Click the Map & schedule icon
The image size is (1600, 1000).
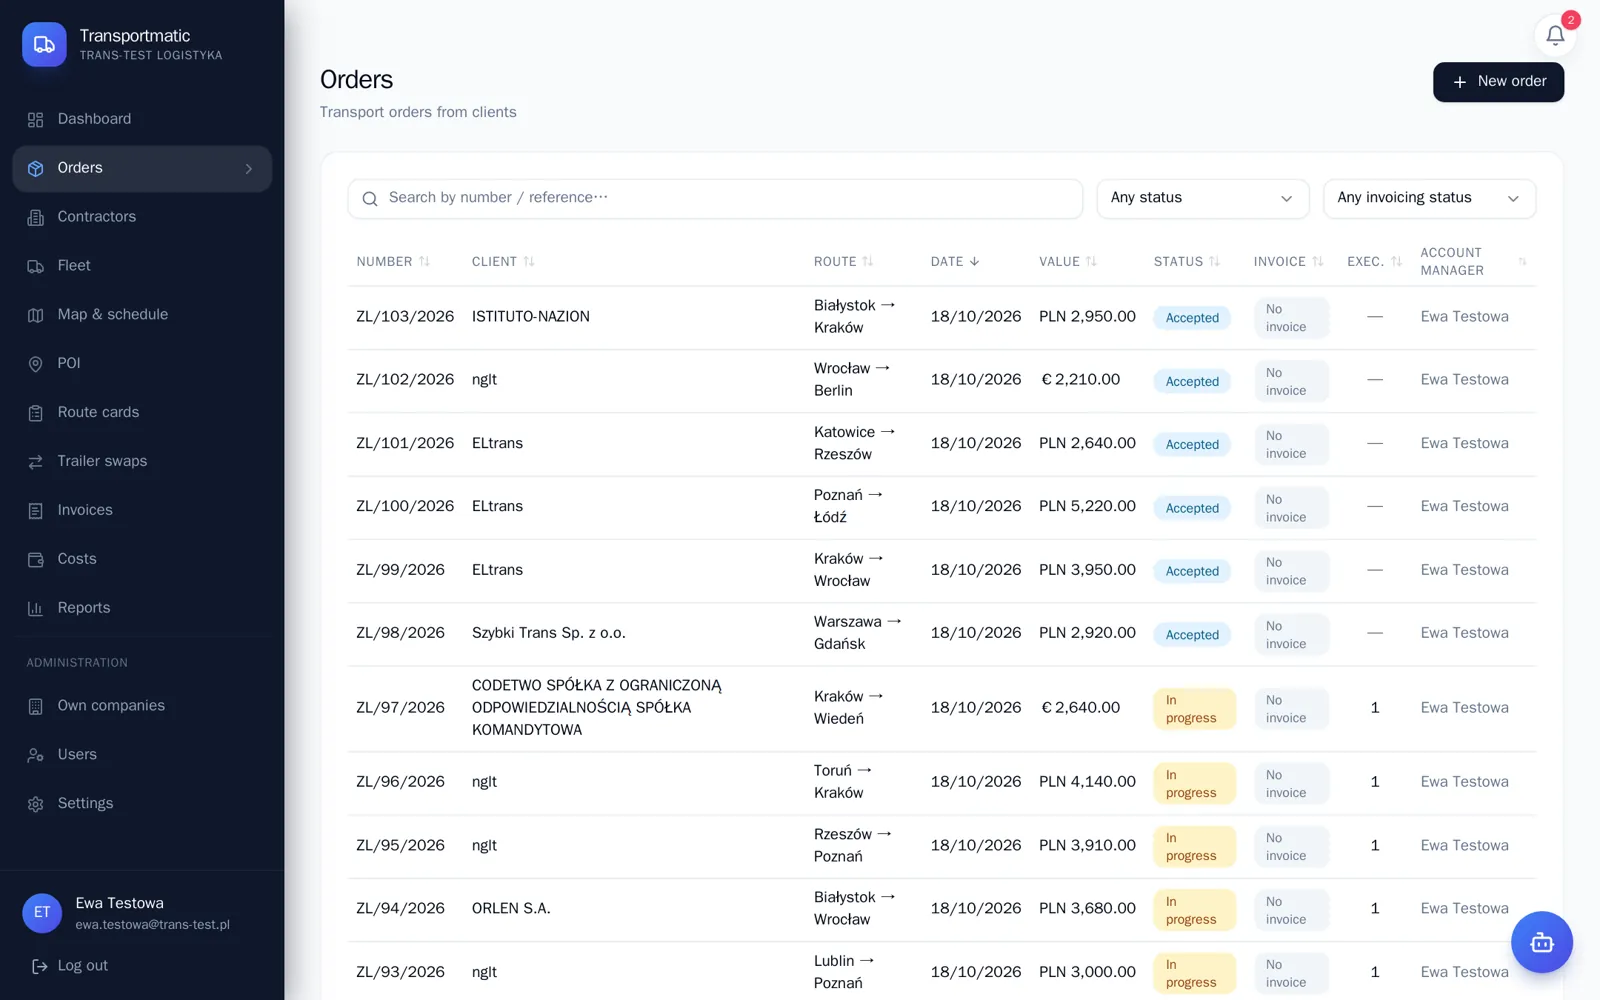coord(36,315)
